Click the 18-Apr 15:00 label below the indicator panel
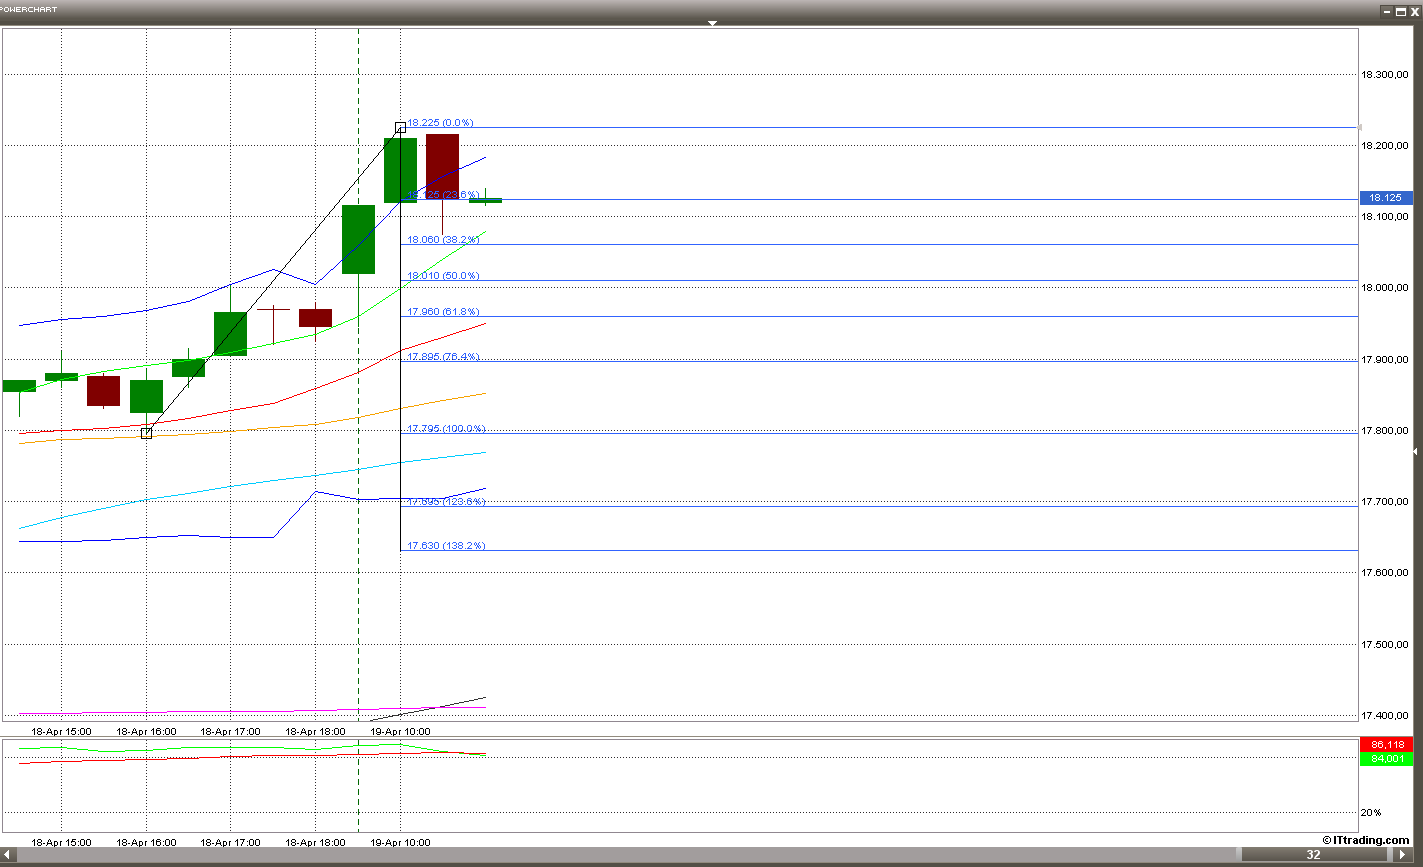1423x867 pixels. [62, 842]
